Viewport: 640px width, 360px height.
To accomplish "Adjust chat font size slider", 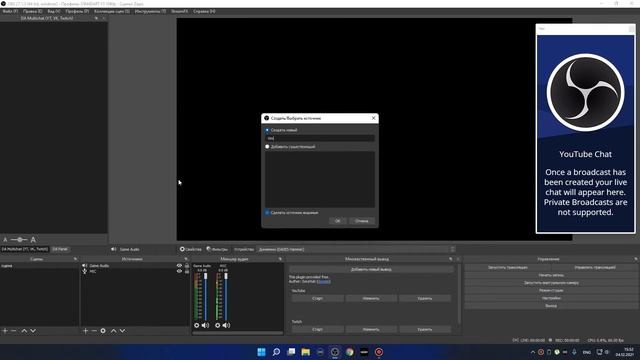I will 19,240.
